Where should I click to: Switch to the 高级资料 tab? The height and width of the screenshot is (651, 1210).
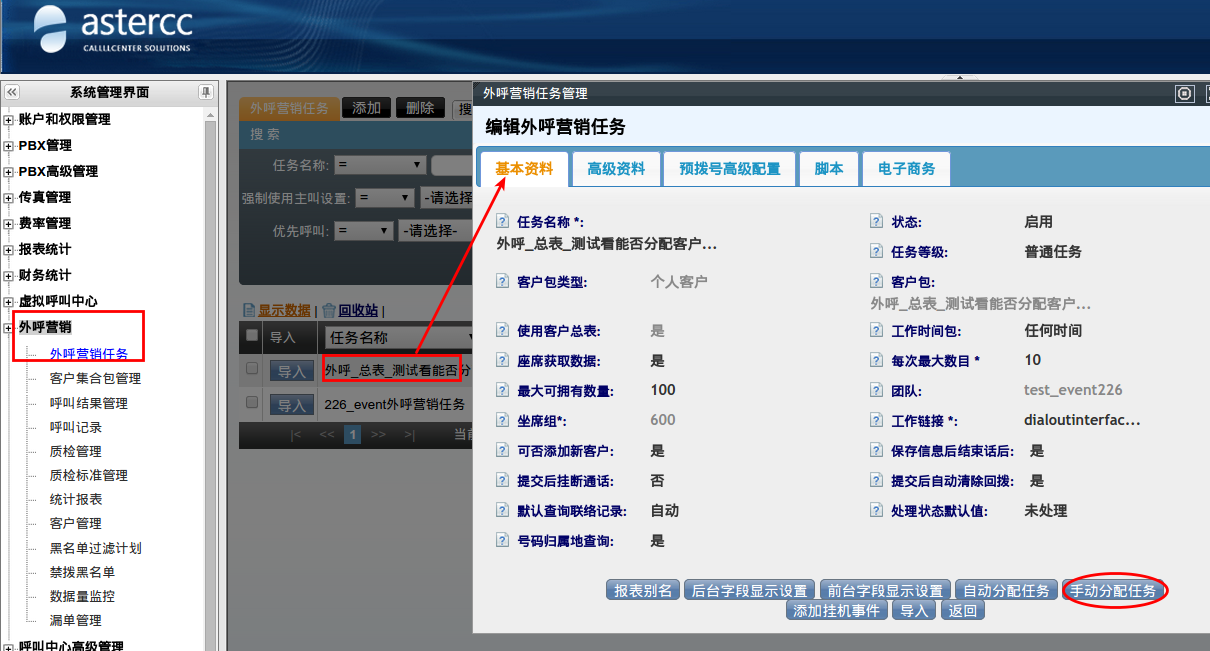tap(616, 169)
